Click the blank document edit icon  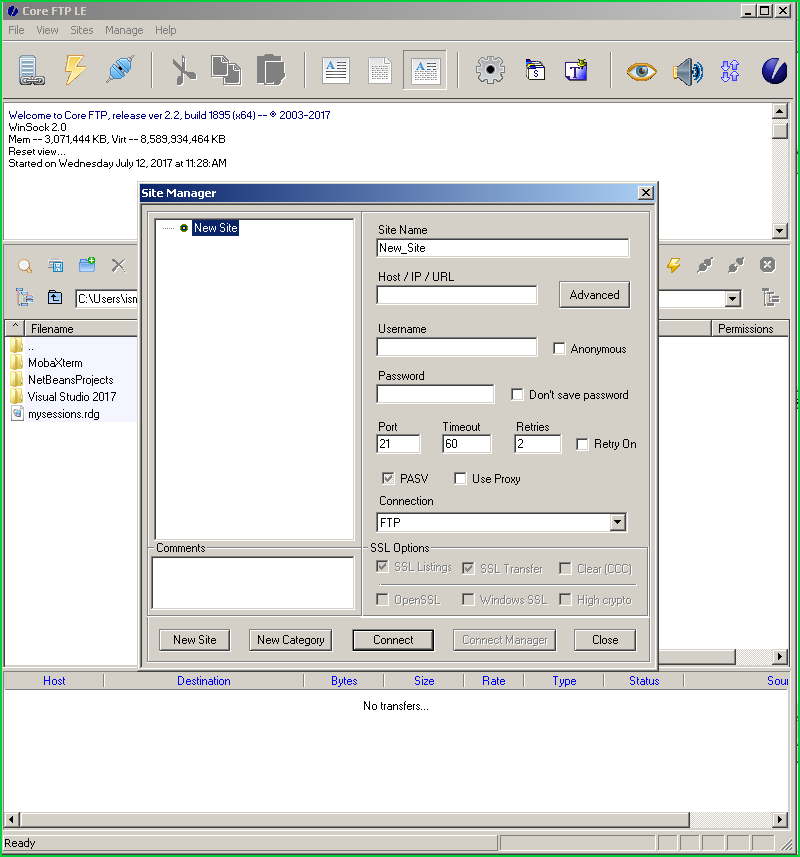(380, 71)
